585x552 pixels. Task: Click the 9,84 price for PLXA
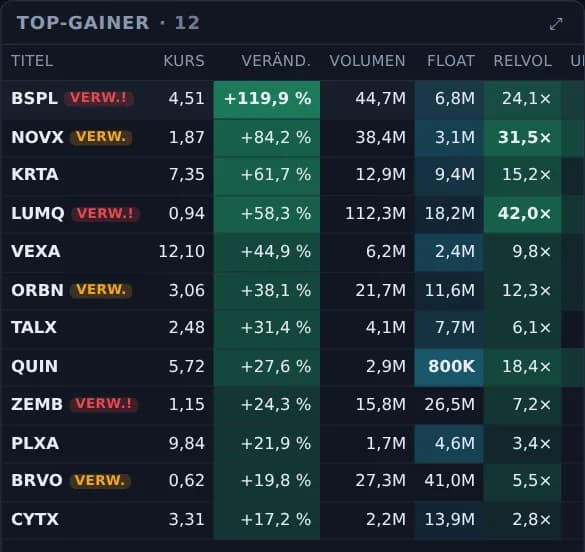pos(187,444)
